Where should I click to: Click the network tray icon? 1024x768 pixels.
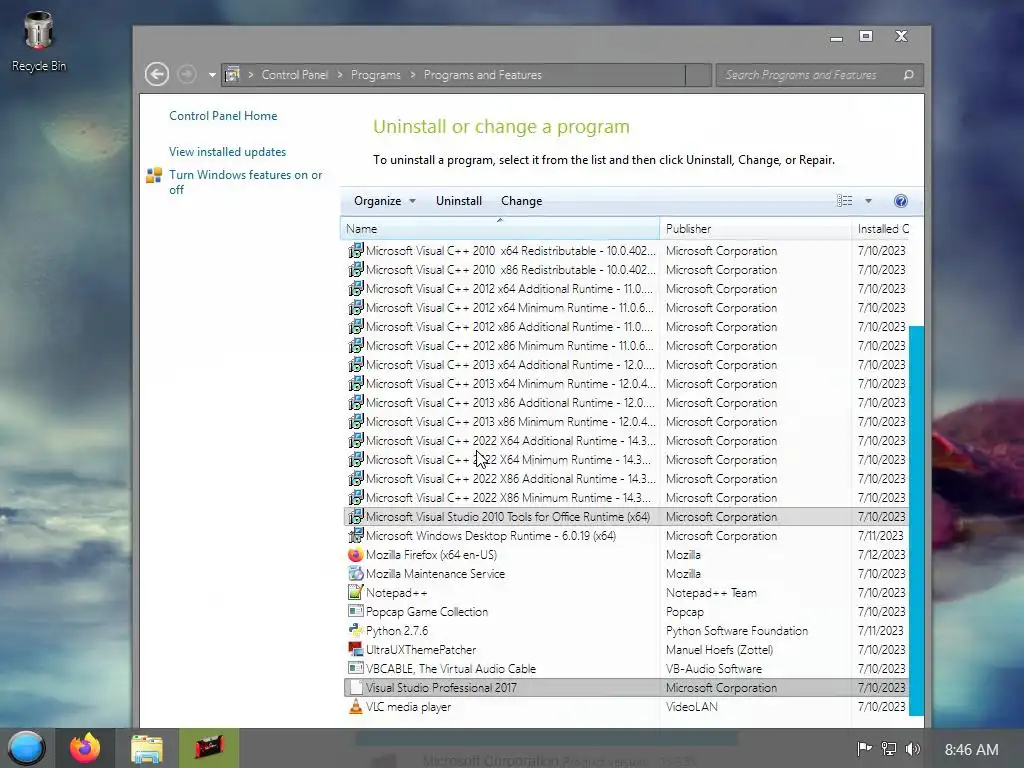(889, 749)
